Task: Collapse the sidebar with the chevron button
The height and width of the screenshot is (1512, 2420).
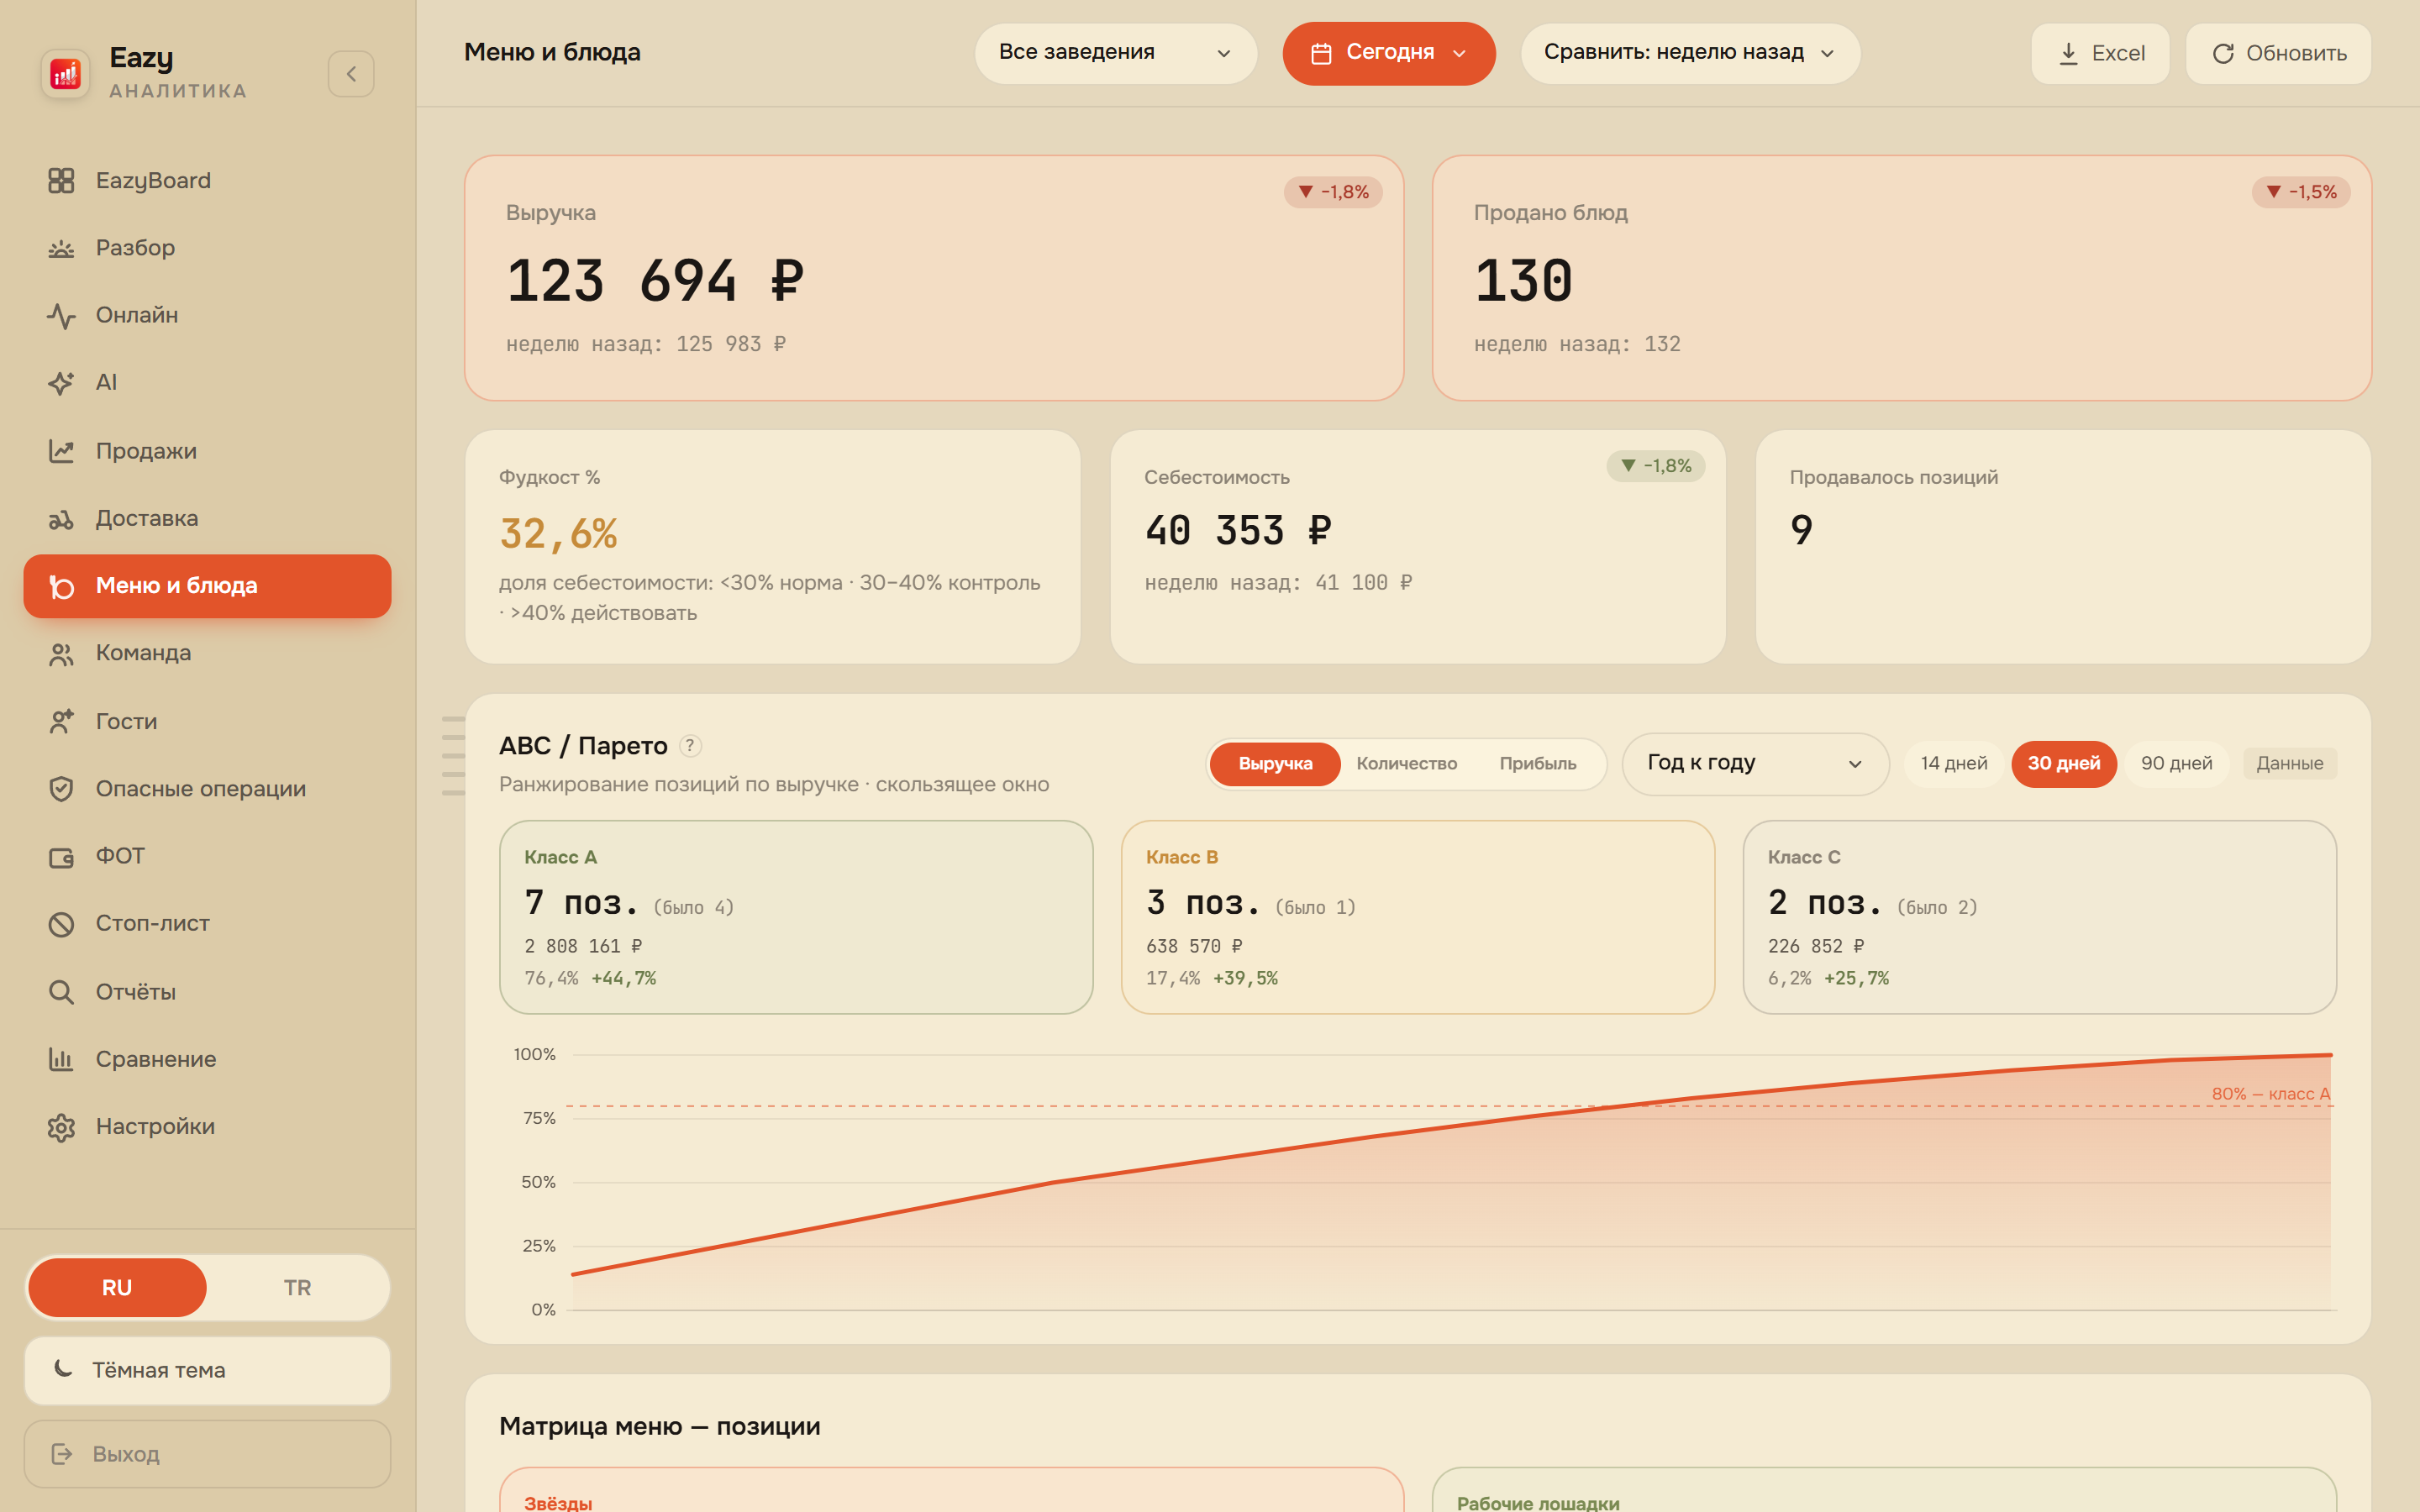Action: [x=351, y=74]
